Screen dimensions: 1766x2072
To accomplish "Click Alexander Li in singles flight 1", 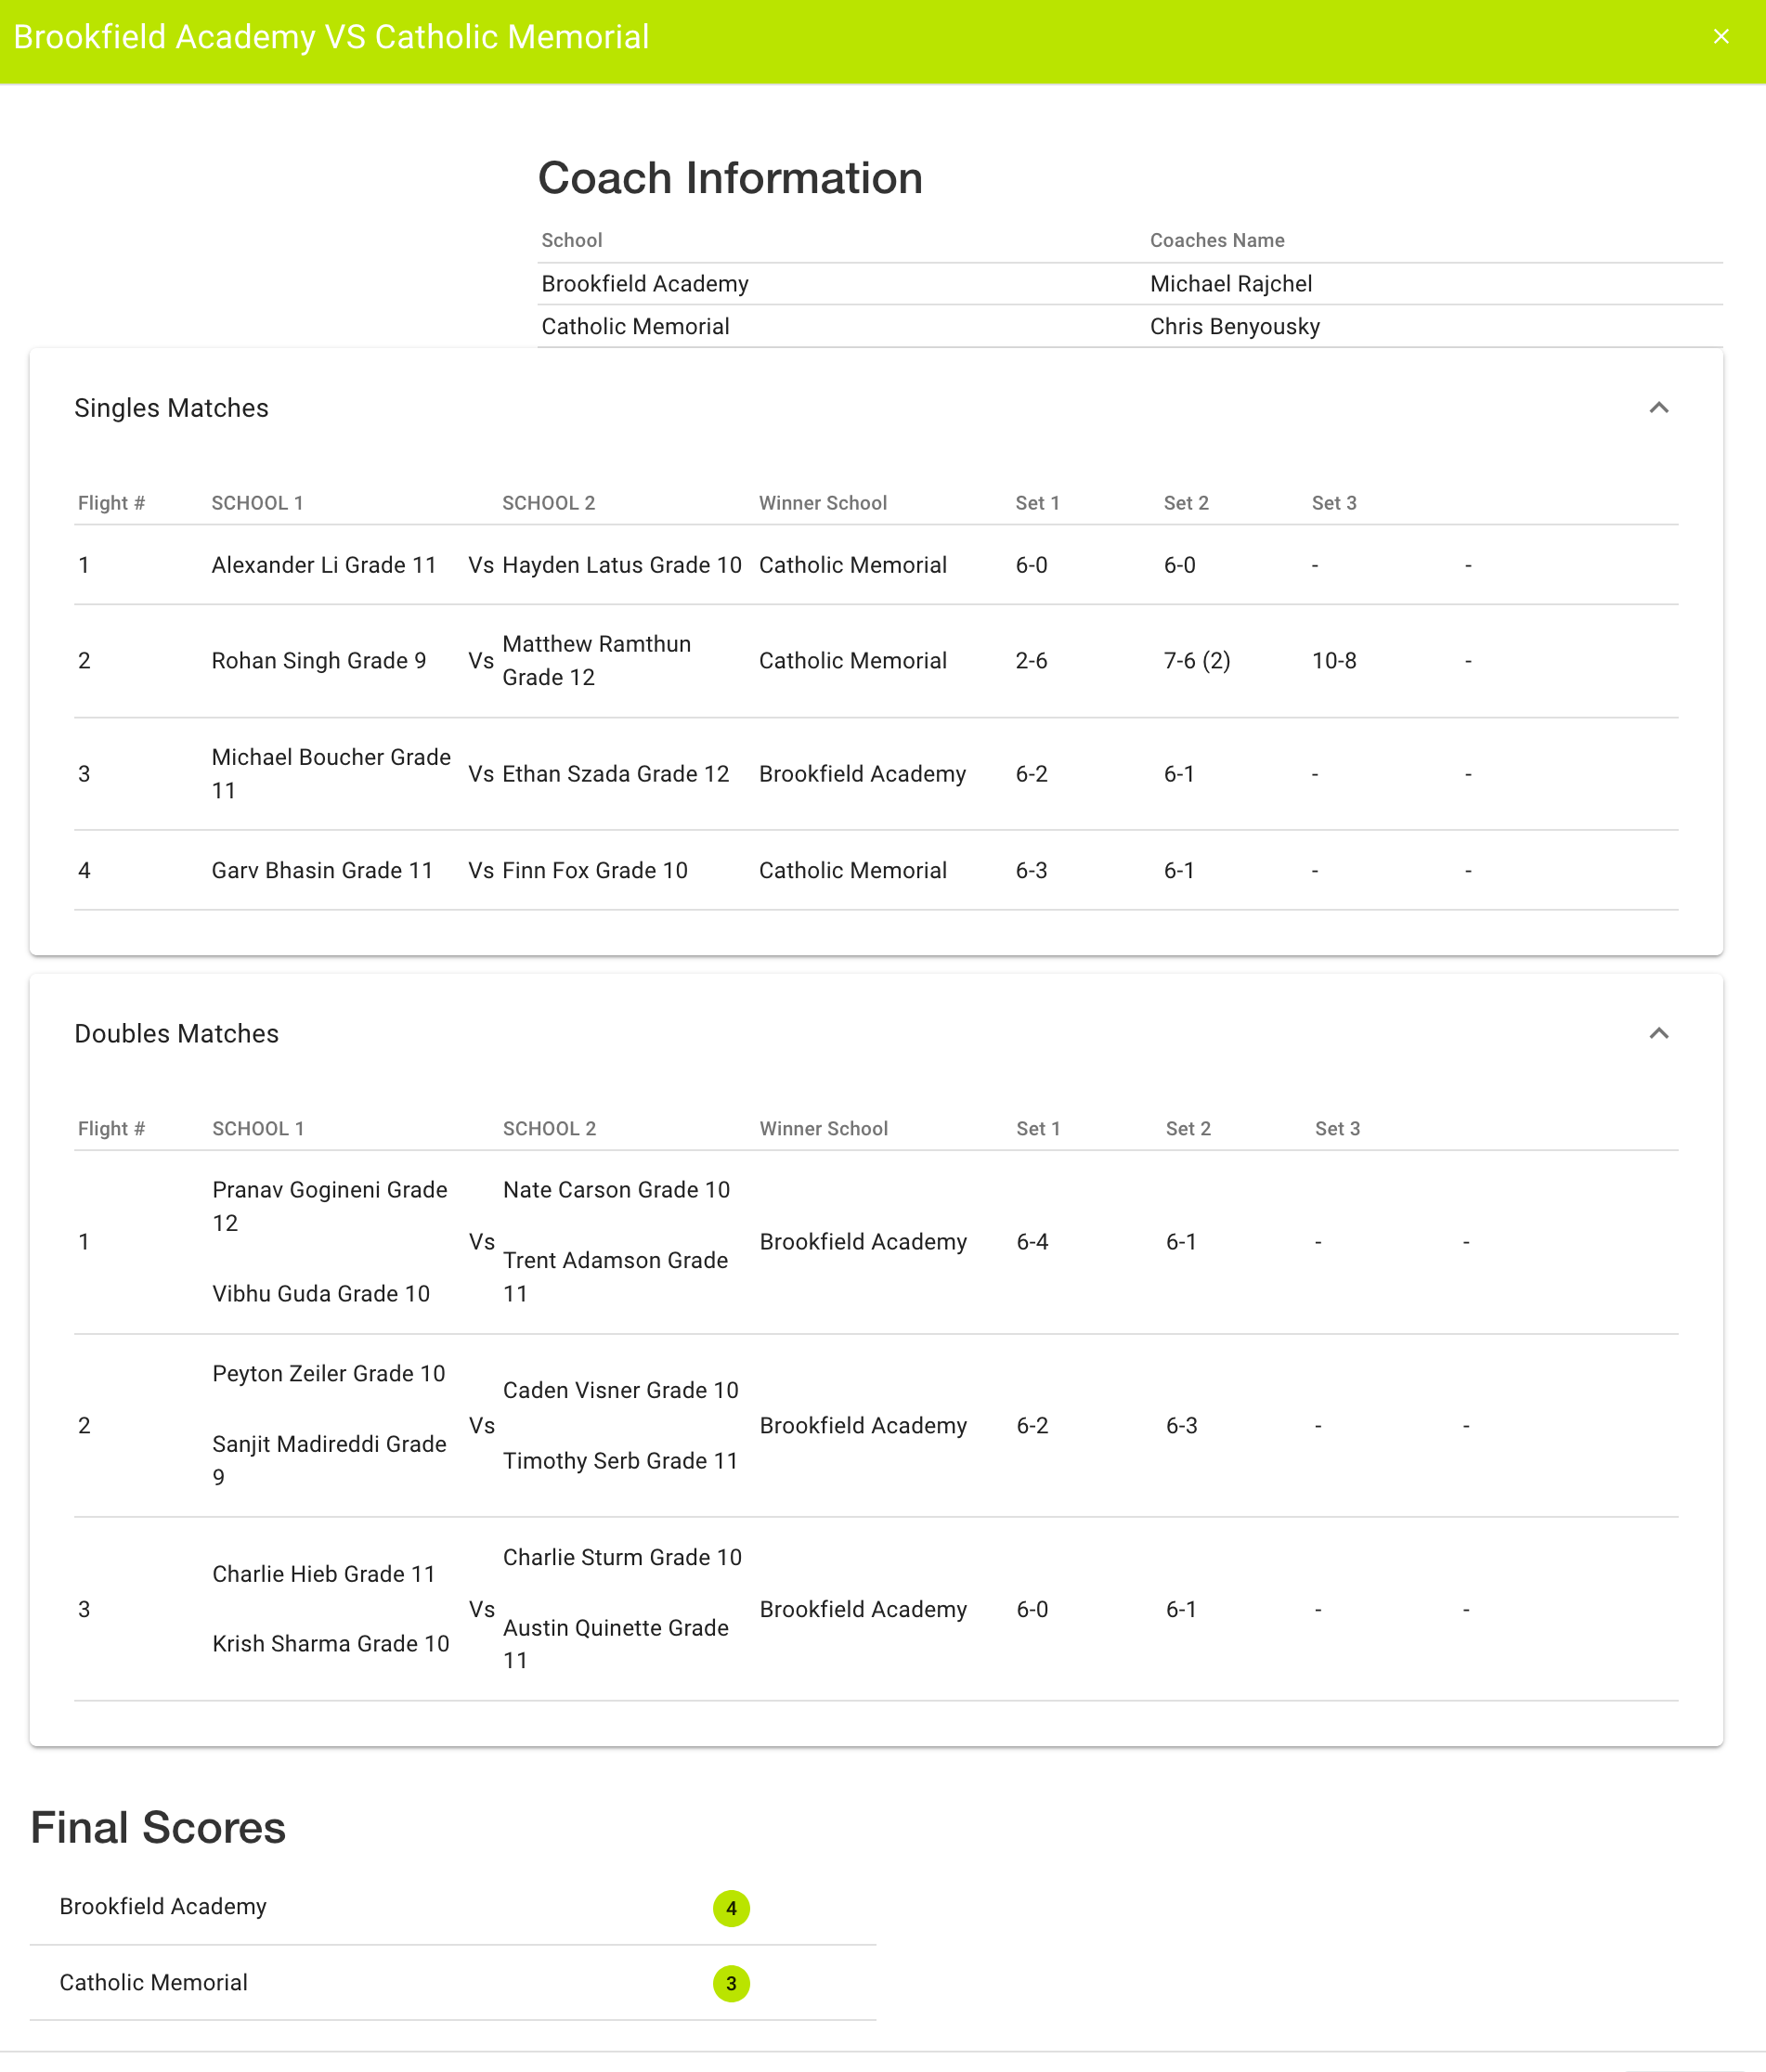I will 324,565.
